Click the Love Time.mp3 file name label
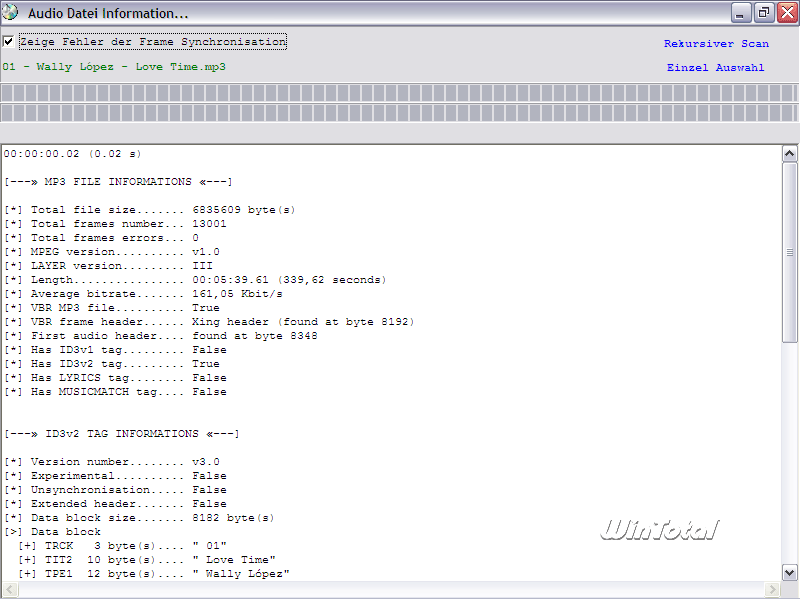The height and width of the screenshot is (600, 800). click(x=114, y=67)
